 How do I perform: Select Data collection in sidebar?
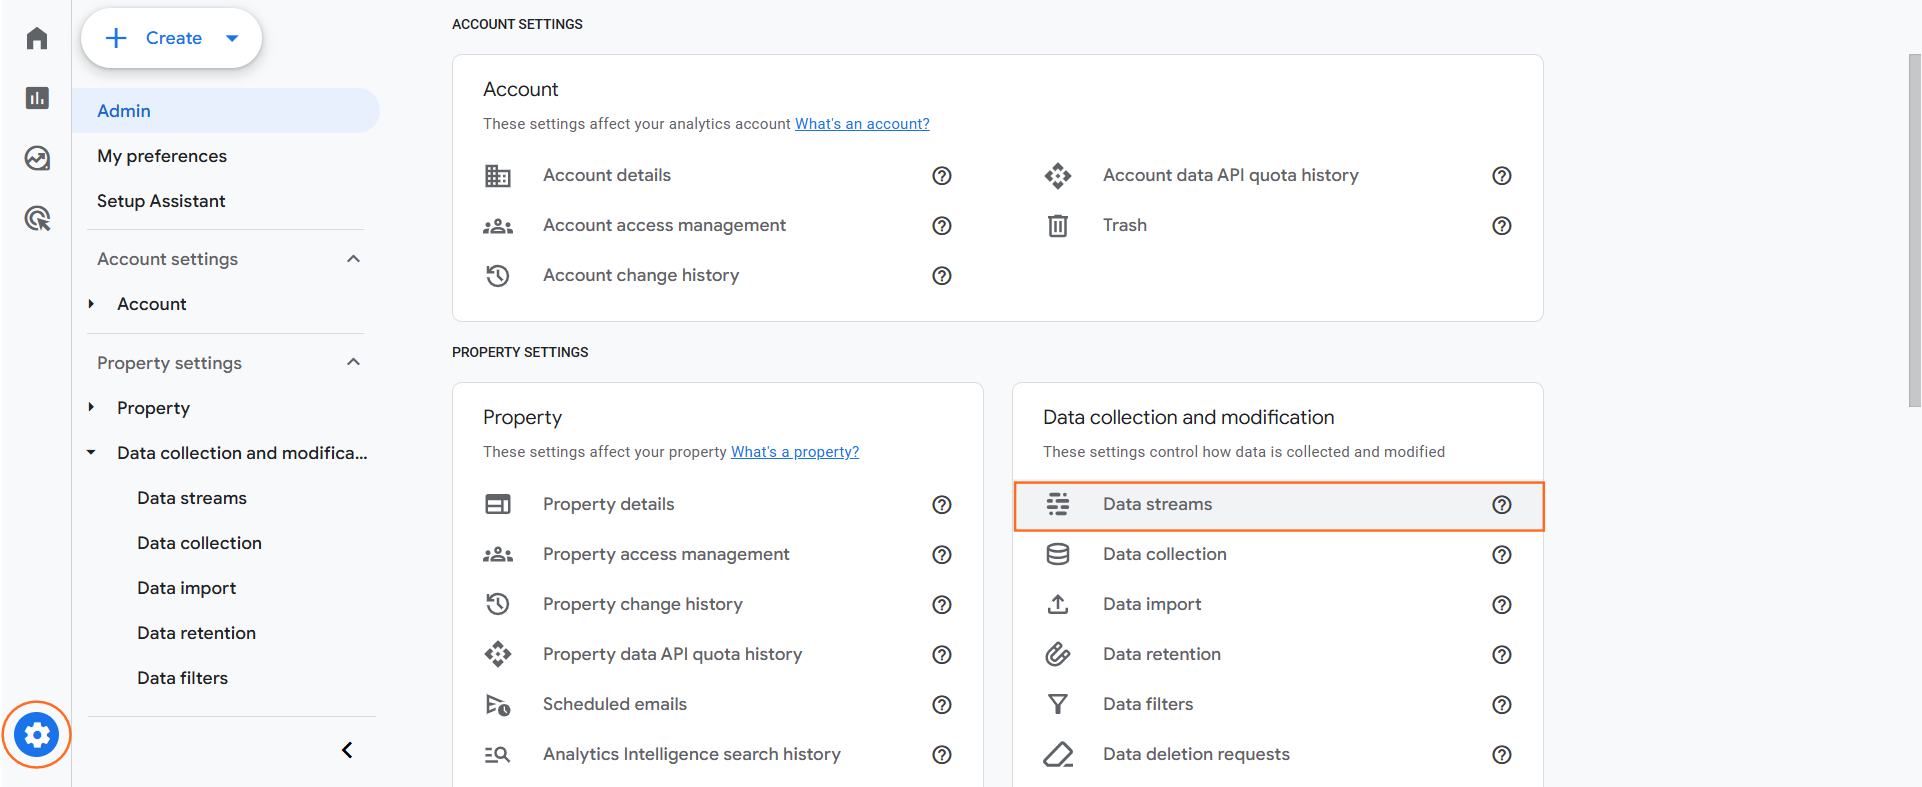199,543
